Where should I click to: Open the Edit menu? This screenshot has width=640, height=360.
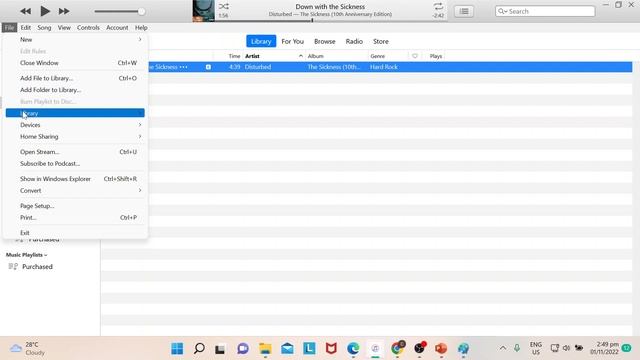pyautogui.click(x=26, y=28)
